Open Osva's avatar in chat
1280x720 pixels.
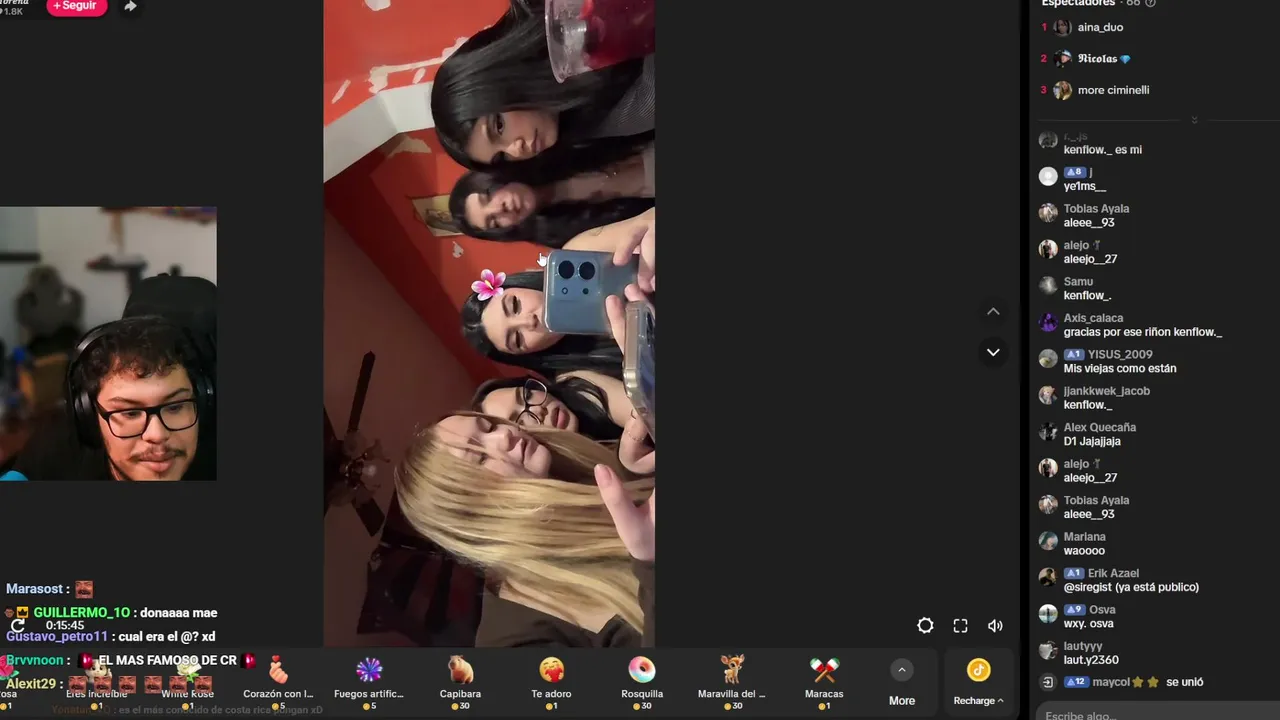tap(1048, 614)
